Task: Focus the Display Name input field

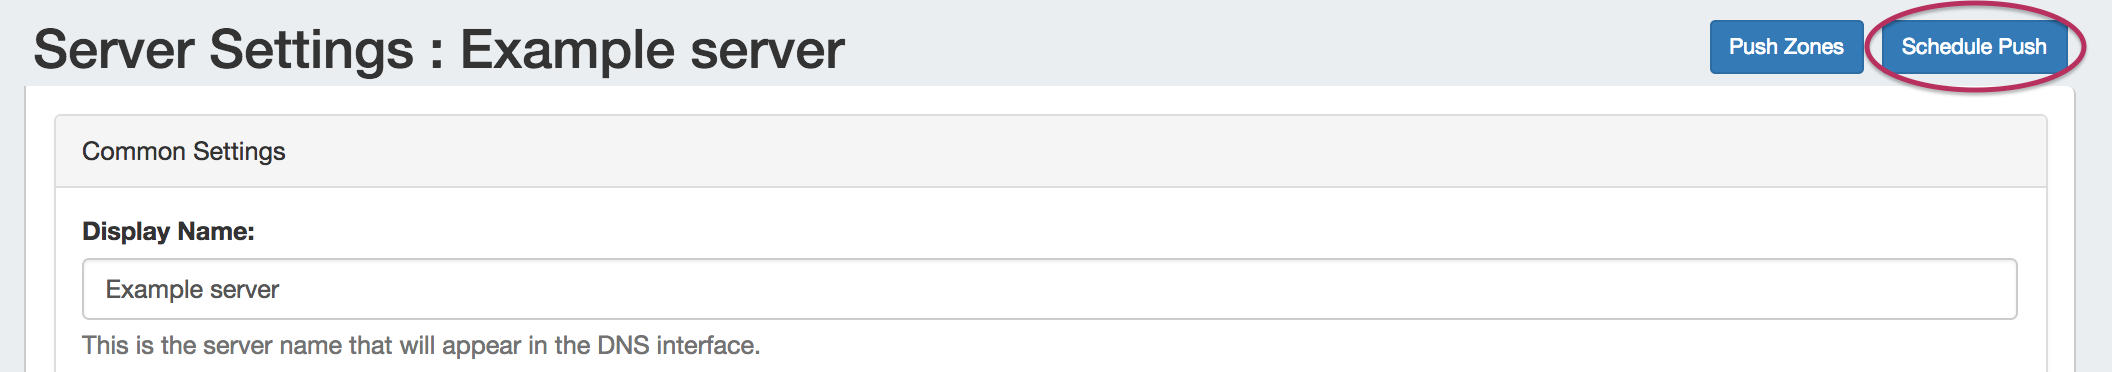Action: 1049,289
